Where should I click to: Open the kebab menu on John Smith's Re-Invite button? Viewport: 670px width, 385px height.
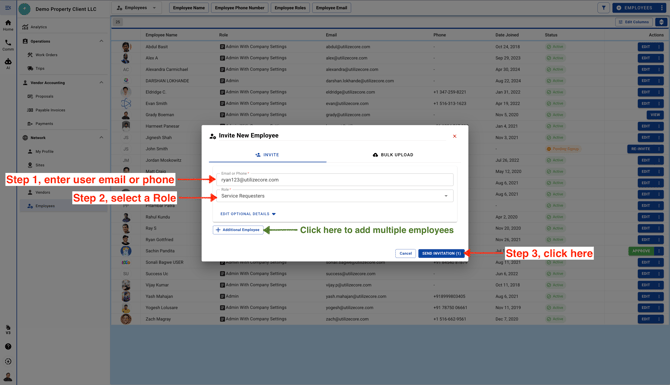click(659, 149)
